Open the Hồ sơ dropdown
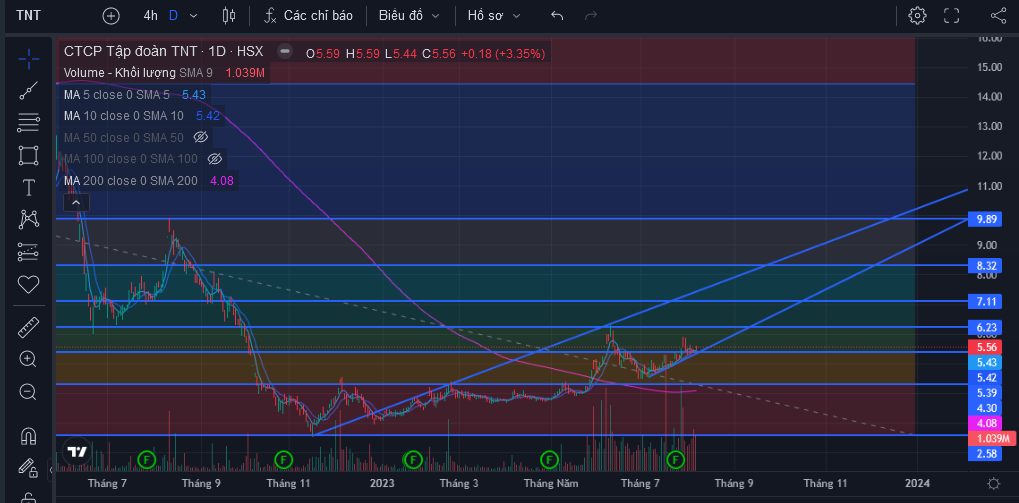 [x=494, y=16]
